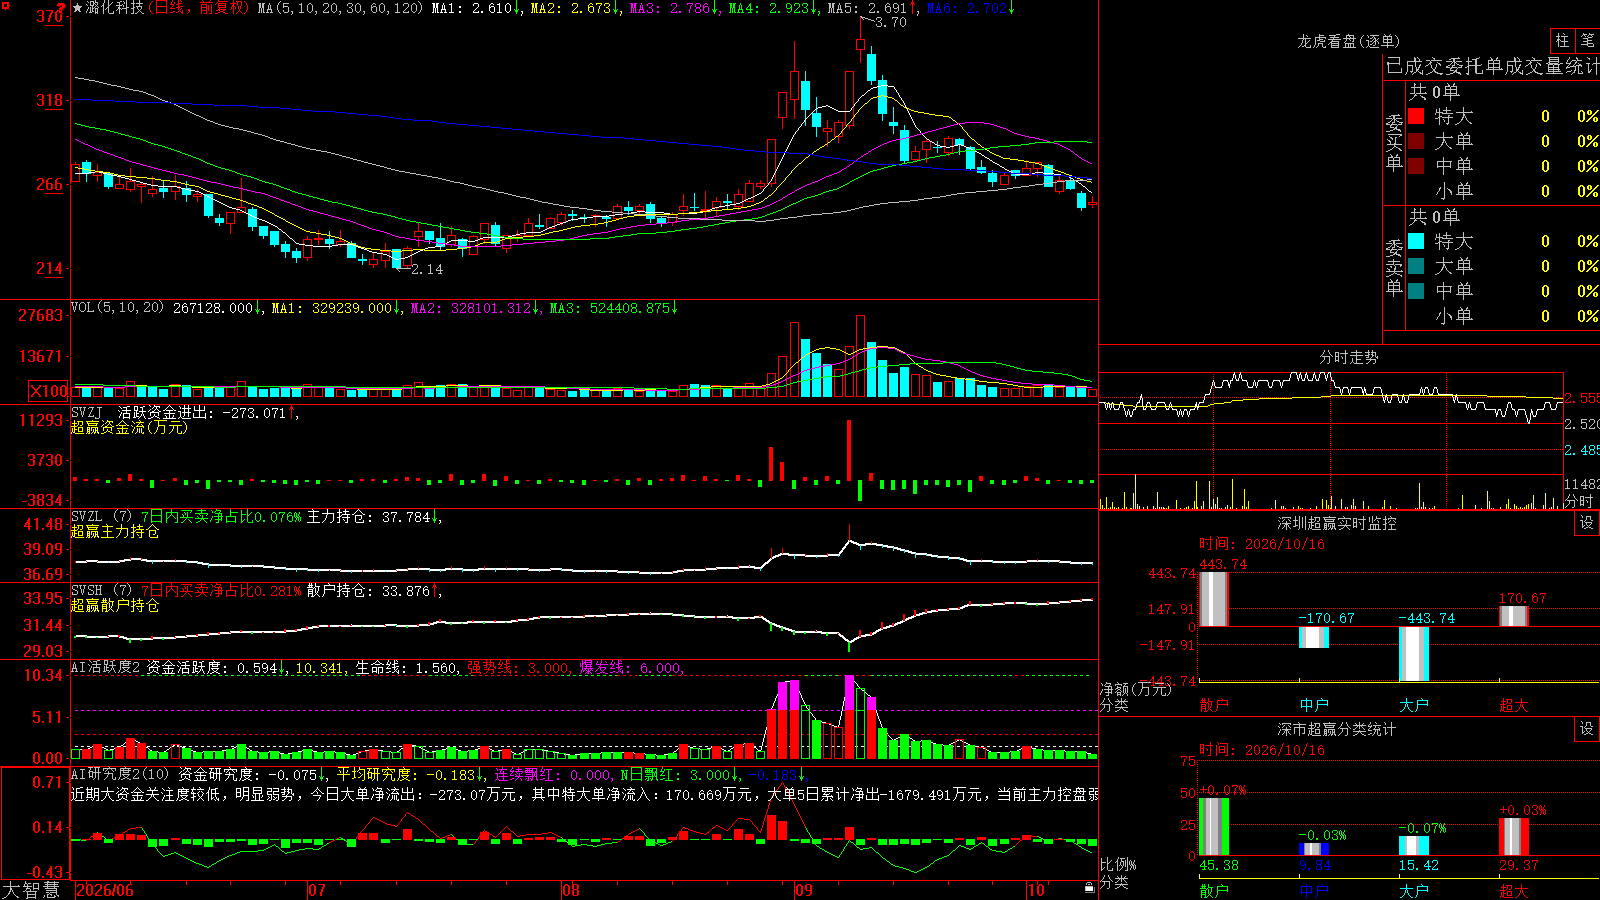
Task: Click the 大智慧 logo at bottom-left
Action: 31,890
